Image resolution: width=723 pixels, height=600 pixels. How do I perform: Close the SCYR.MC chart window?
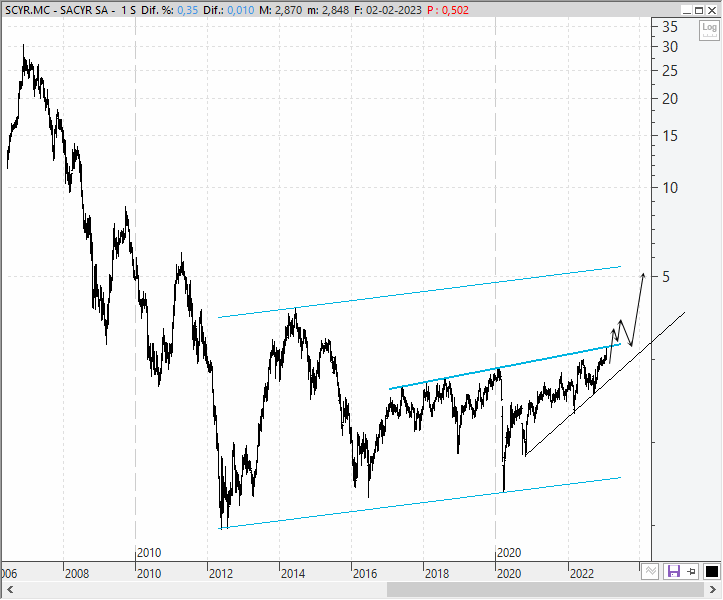coord(712,10)
